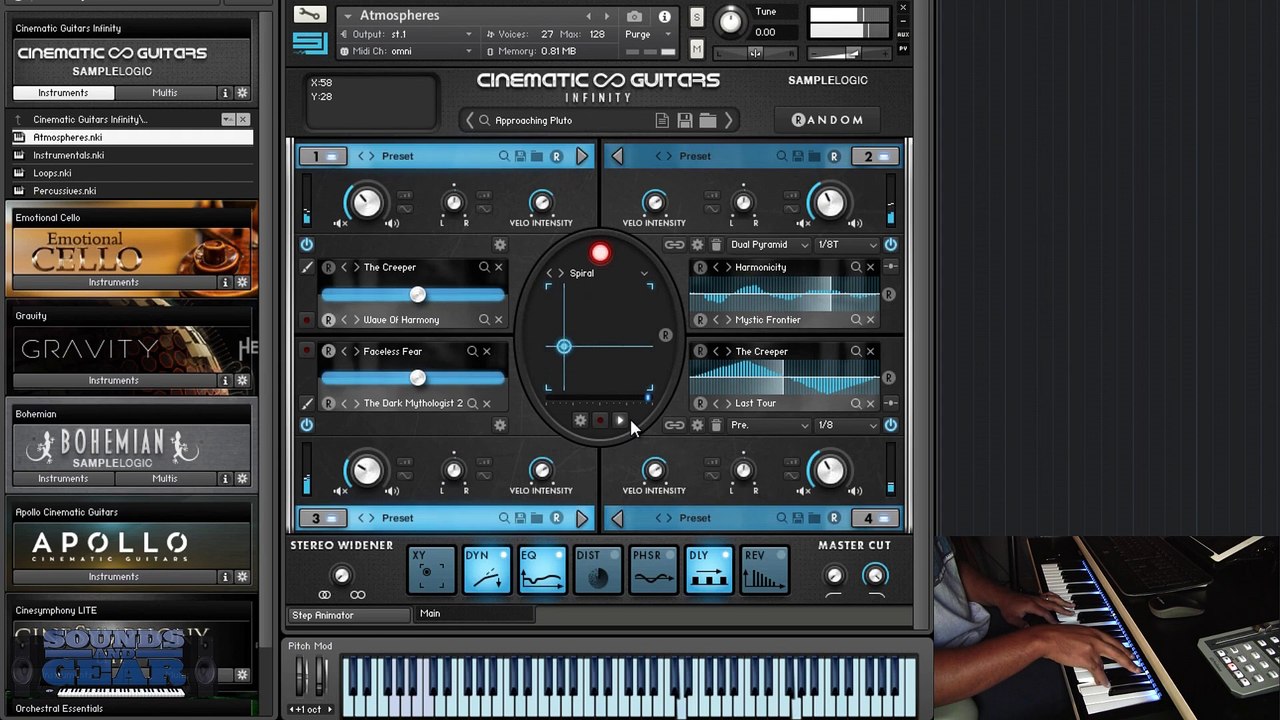The height and width of the screenshot is (720, 1280).
Task: Open the 1/8T rate dropdown
Action: point(847,245)
